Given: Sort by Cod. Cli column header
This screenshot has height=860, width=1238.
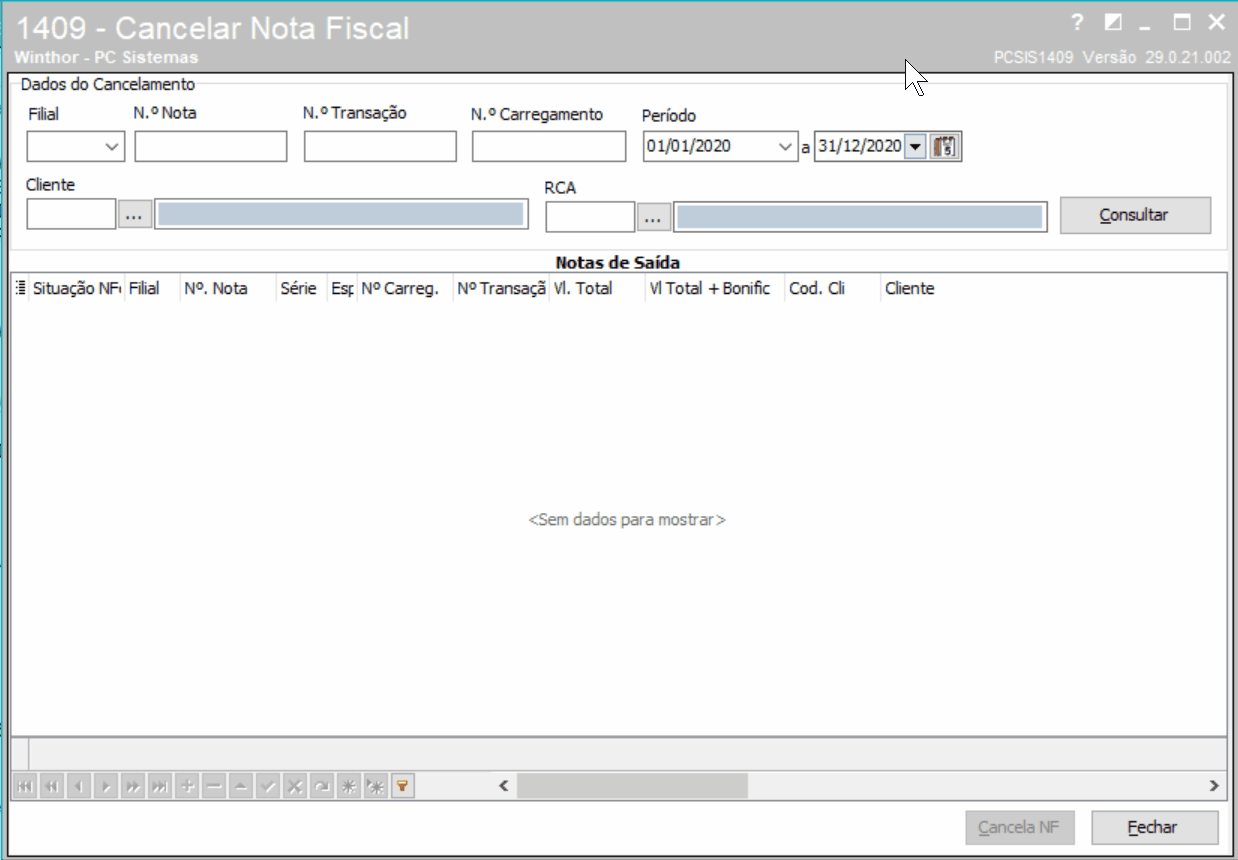Looking at the screenshot, I should pyautogui.click(x=833, y=288).
